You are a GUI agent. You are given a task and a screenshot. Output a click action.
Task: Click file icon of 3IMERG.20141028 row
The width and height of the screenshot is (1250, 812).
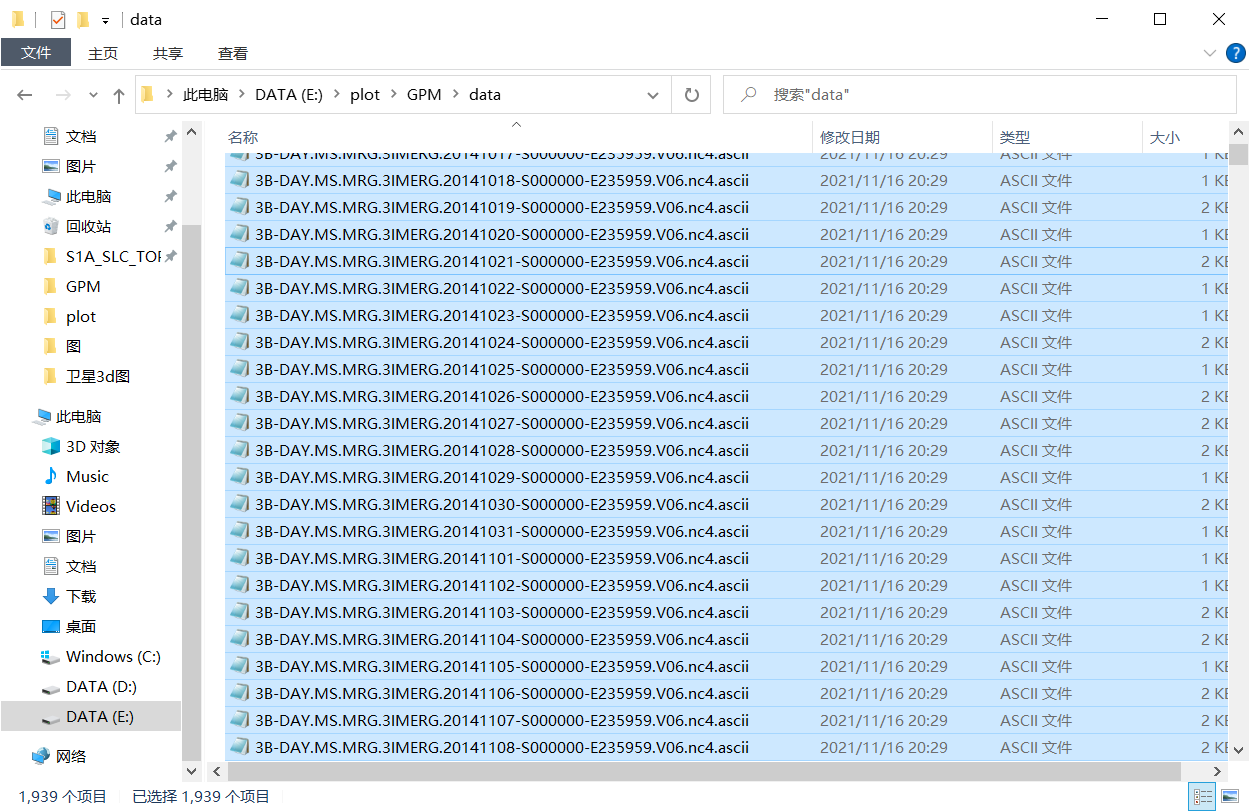239,451
